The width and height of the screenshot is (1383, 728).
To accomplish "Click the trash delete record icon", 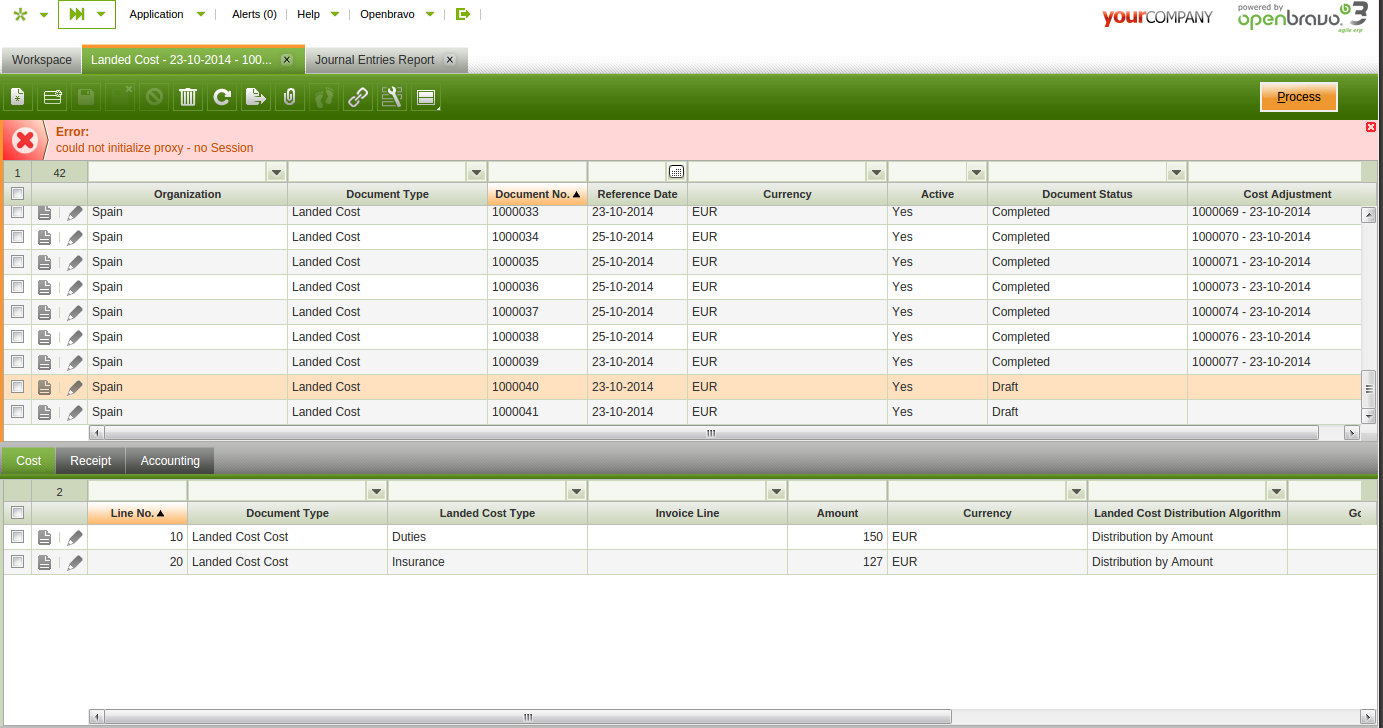I will pos(188,97).
